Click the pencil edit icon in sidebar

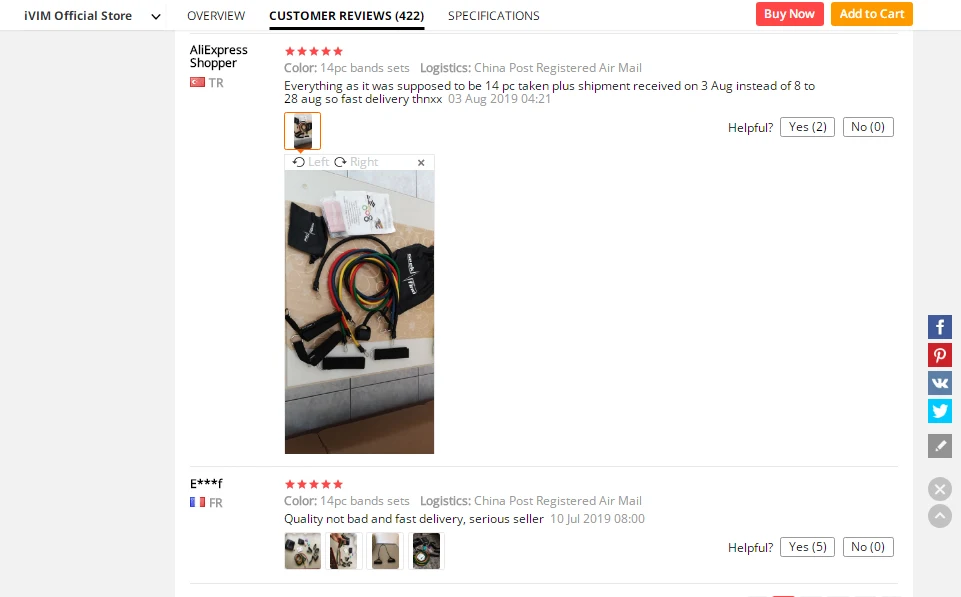[940, 446]
